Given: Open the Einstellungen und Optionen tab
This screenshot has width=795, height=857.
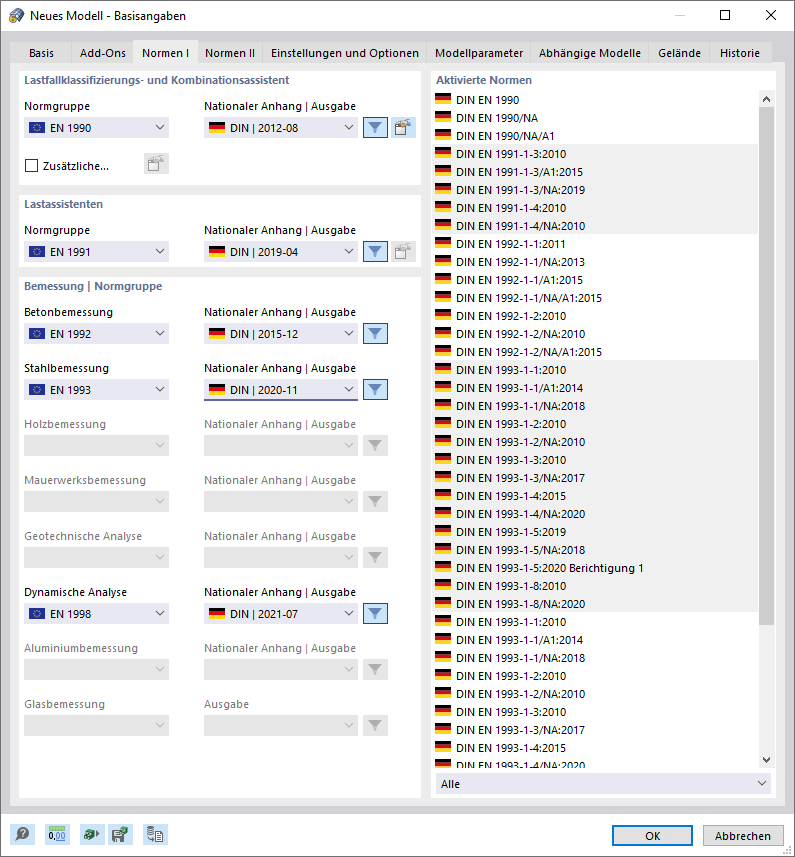Looking at the screenshot, I should point(345,53).
